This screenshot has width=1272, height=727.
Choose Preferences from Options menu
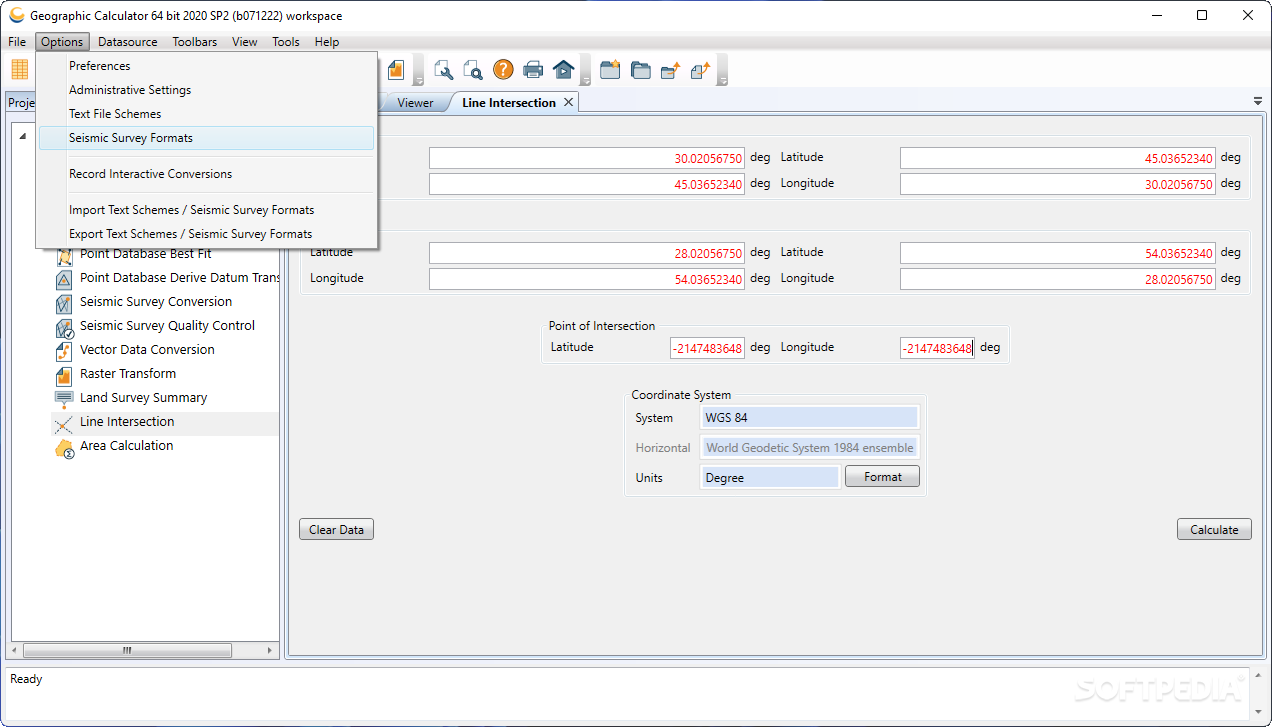pos(206,66)
